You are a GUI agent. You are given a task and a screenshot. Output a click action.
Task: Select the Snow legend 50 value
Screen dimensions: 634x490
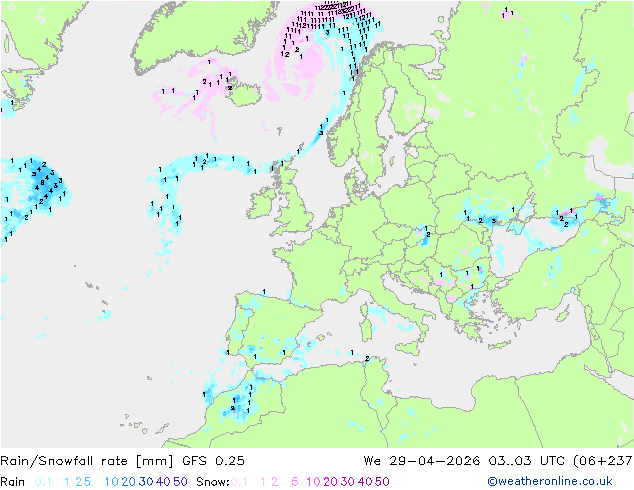tap(382, 482)
